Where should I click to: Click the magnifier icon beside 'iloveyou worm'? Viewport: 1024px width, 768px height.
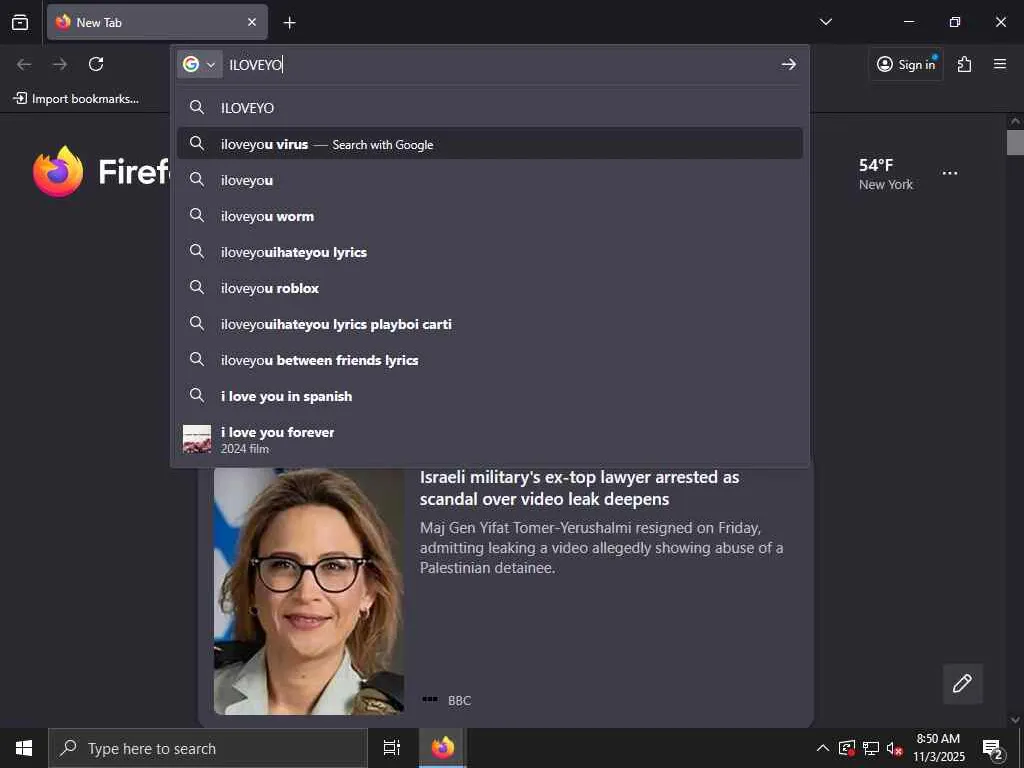click(x=197, y=215)
